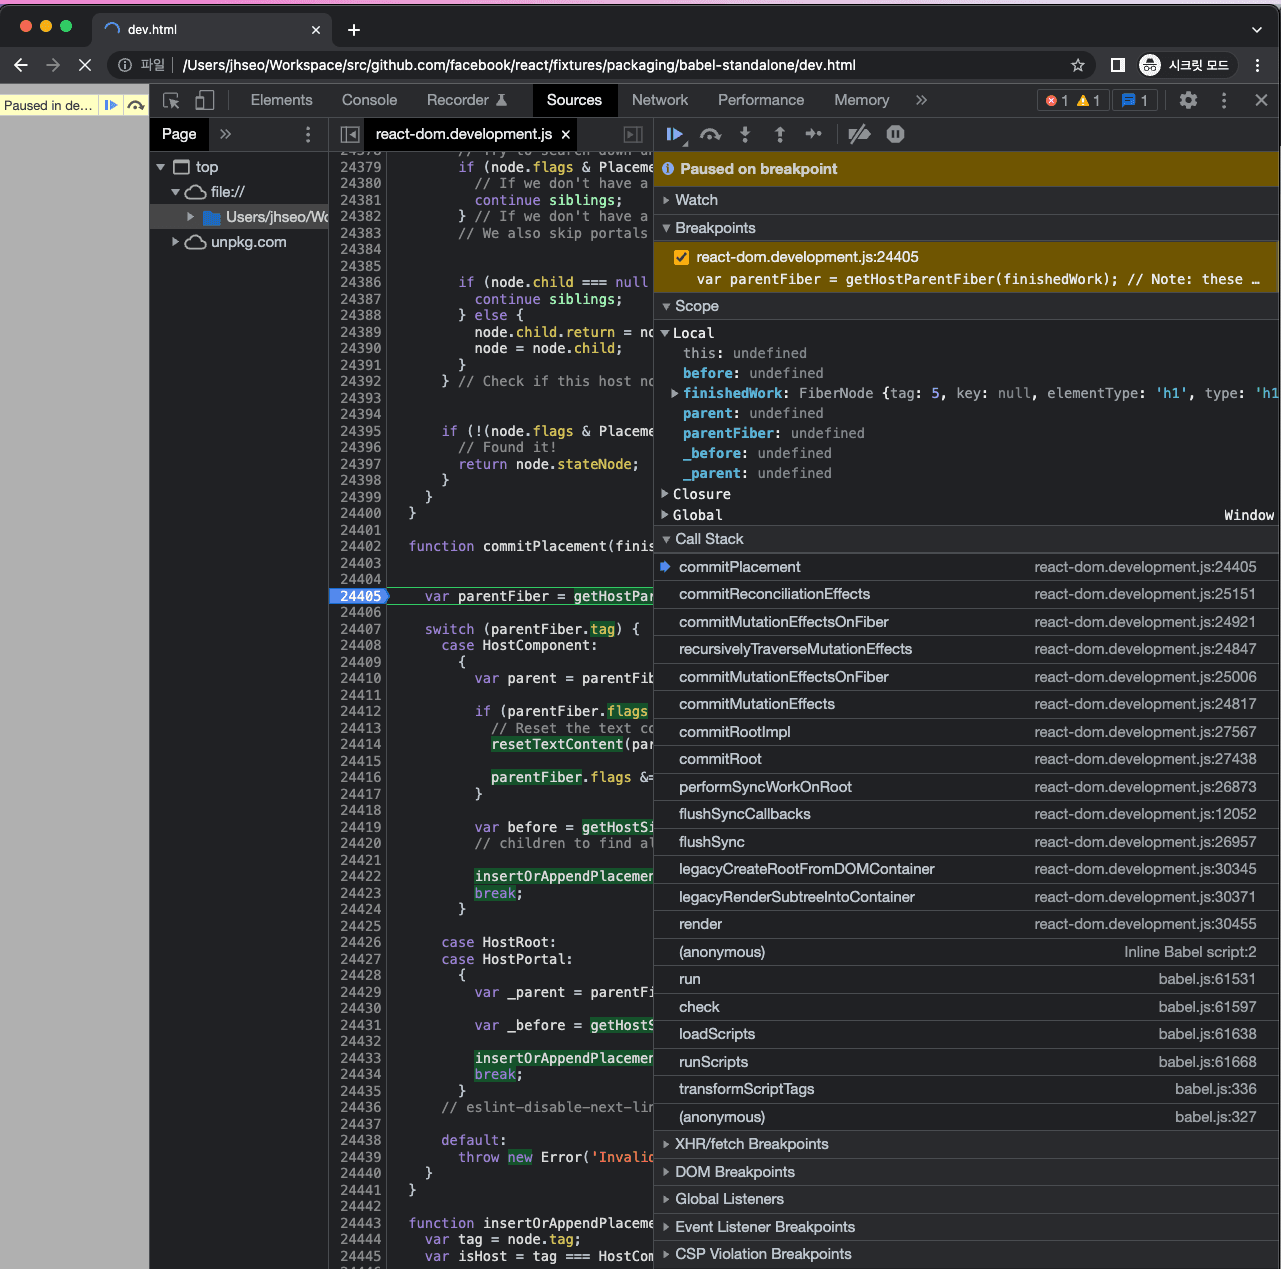
Task: Click the Step into function icon
Action: (x=745, y=134)
